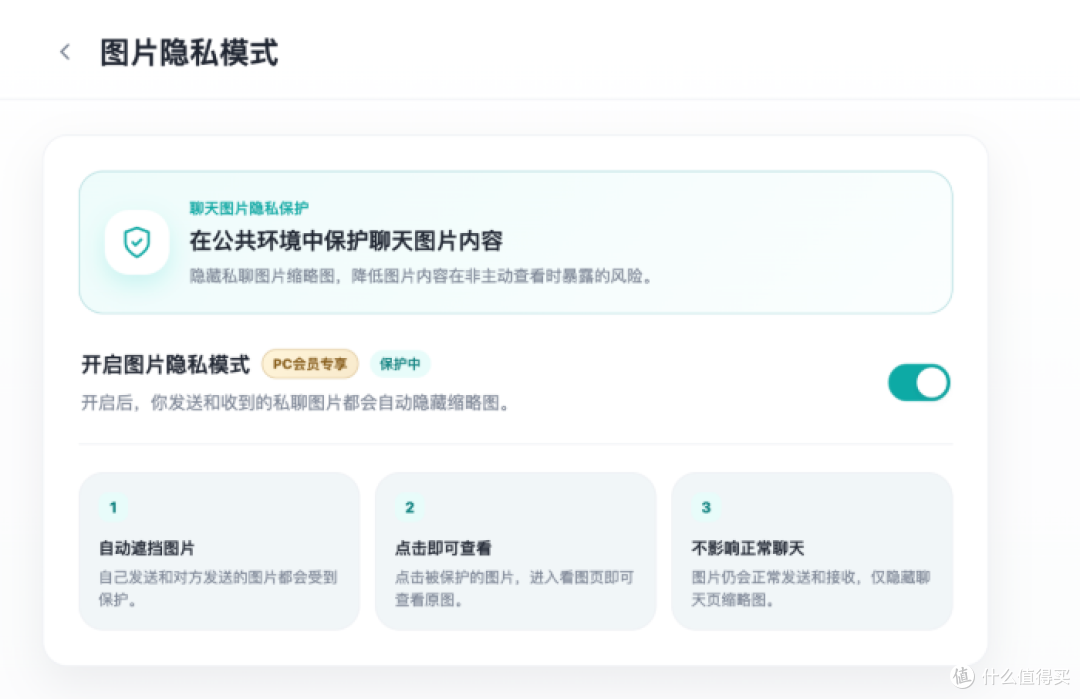Open the 自动遮挡图片 card title
Image resolution: width=1080 pixels, height=699 pixels.
coord(147,548)
